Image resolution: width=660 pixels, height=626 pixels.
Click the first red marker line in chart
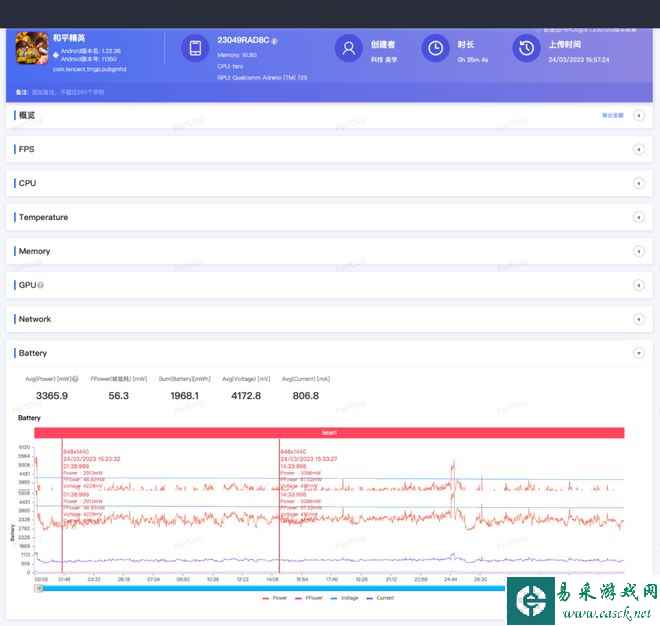click(x=62, y=506)
